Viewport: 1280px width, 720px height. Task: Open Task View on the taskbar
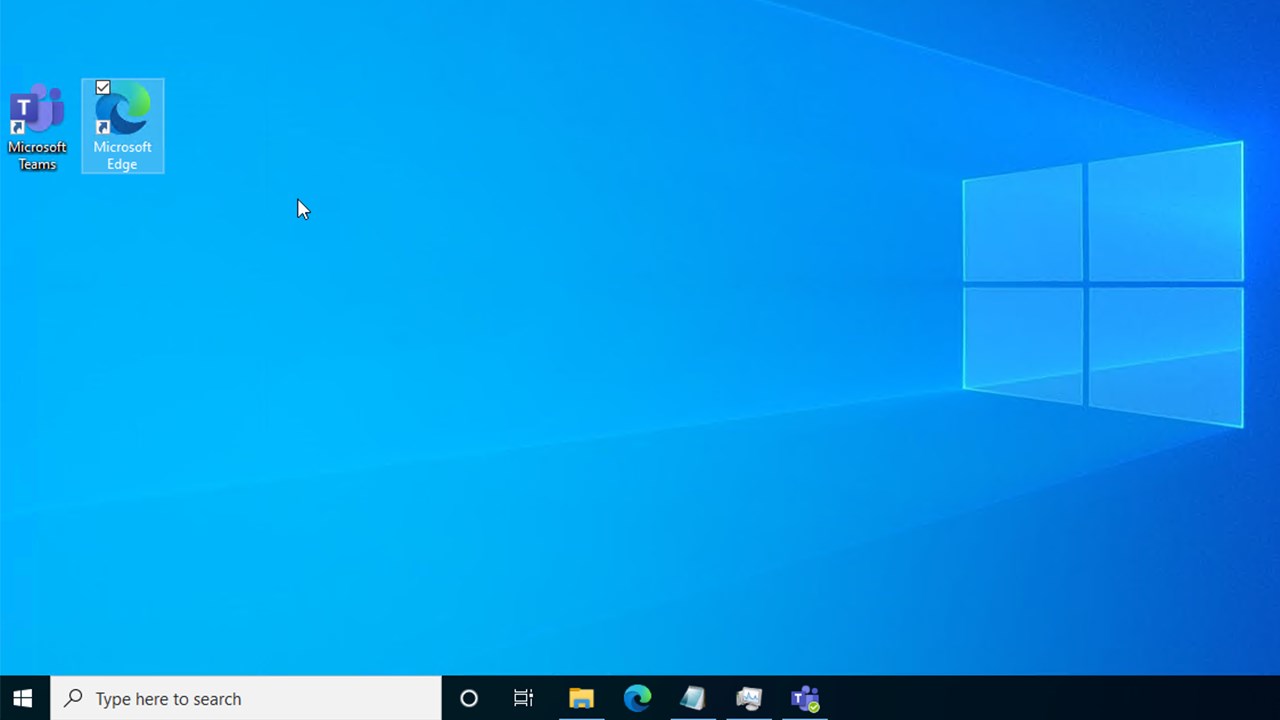pyautogui.click(x=523, y=698)
